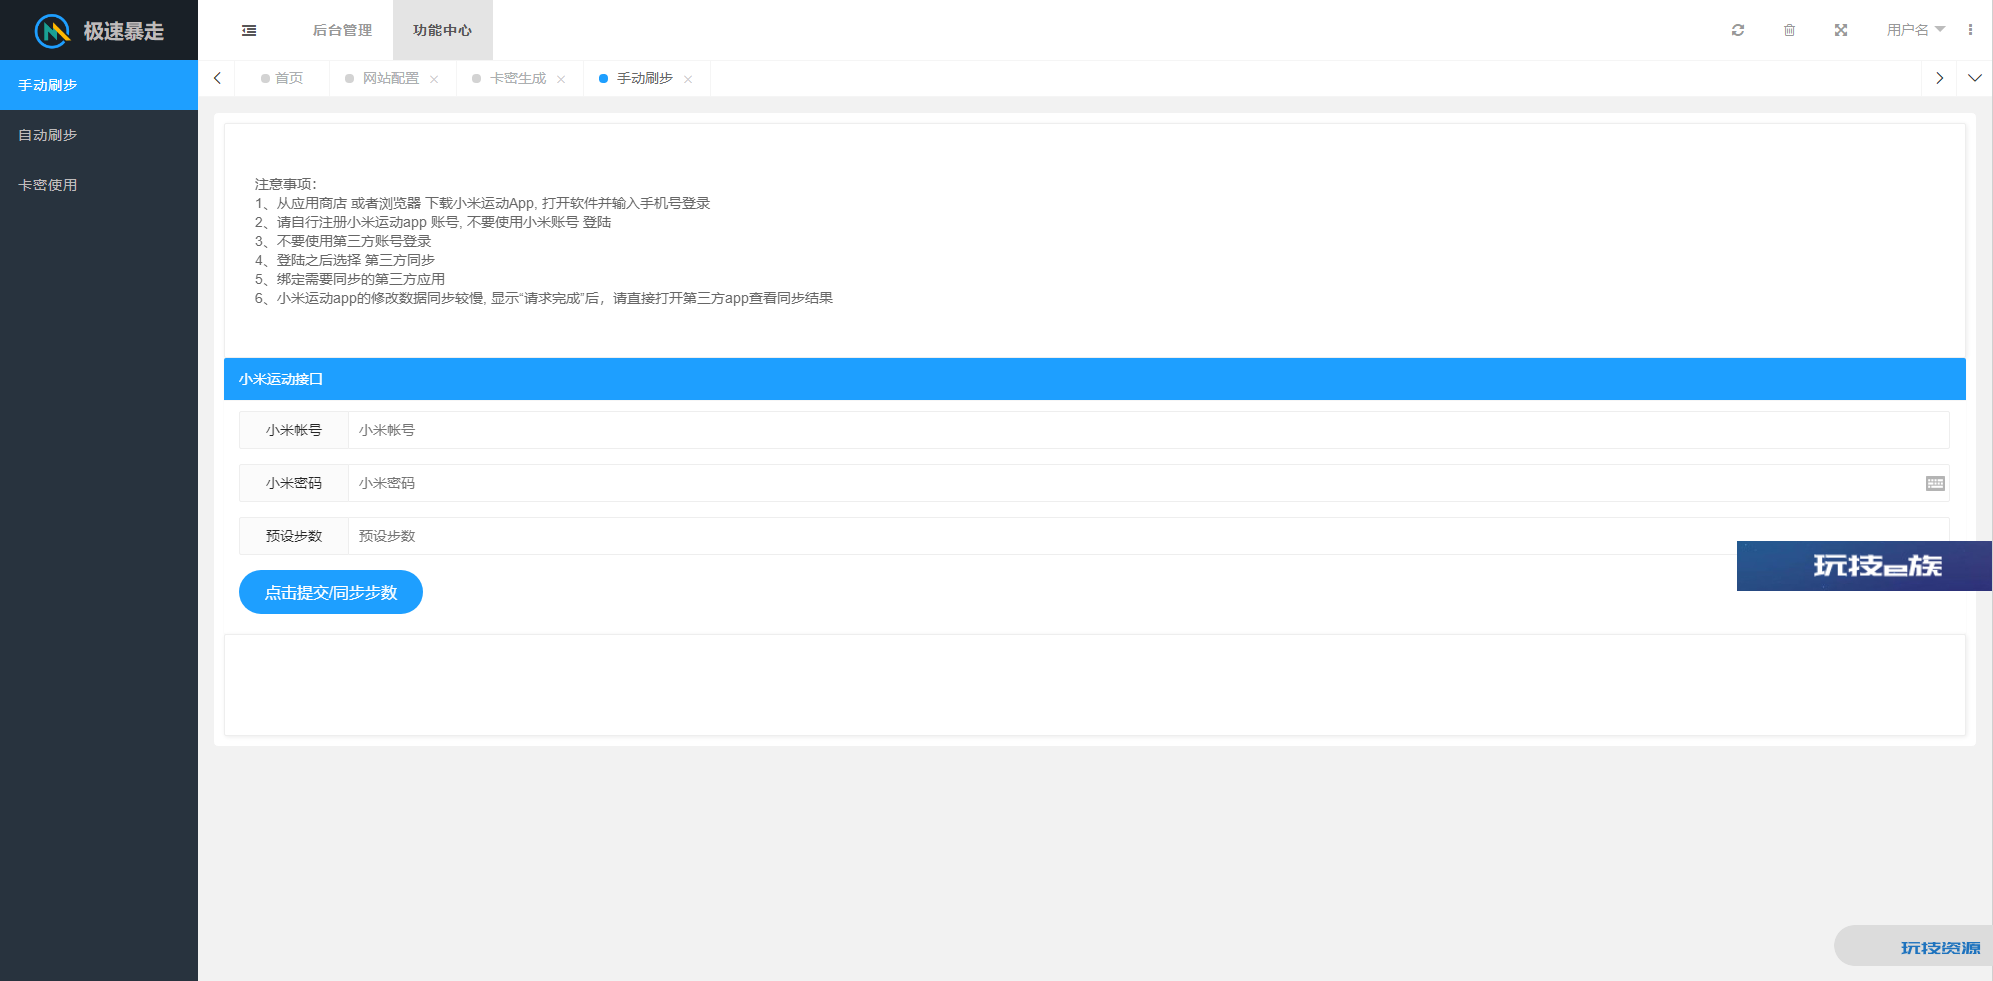Click the 极速暴走 logo

coord(99,31)
